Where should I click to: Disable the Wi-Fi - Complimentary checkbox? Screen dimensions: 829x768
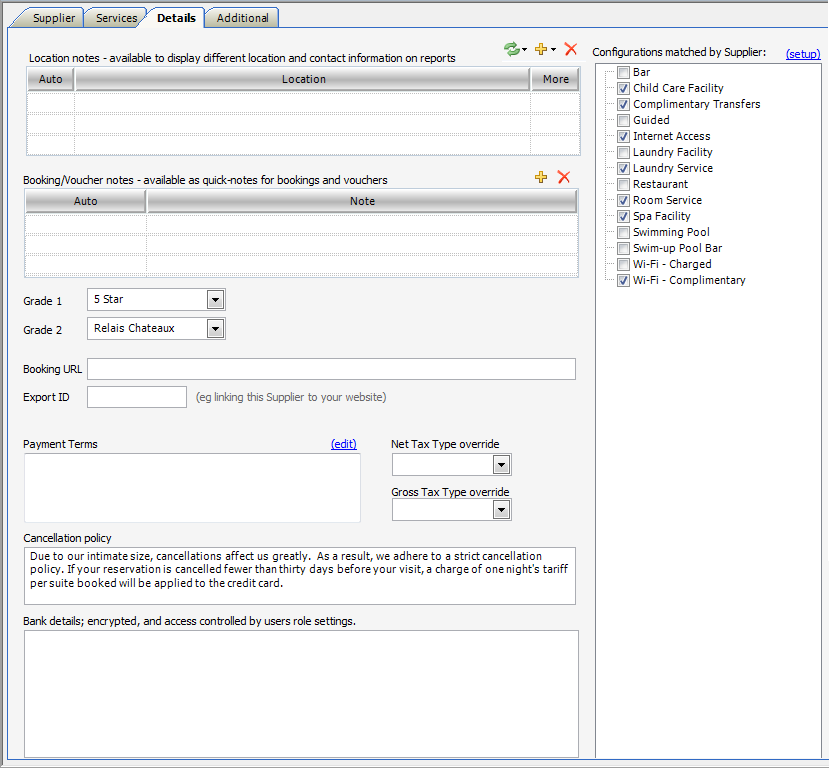[624, 280]
